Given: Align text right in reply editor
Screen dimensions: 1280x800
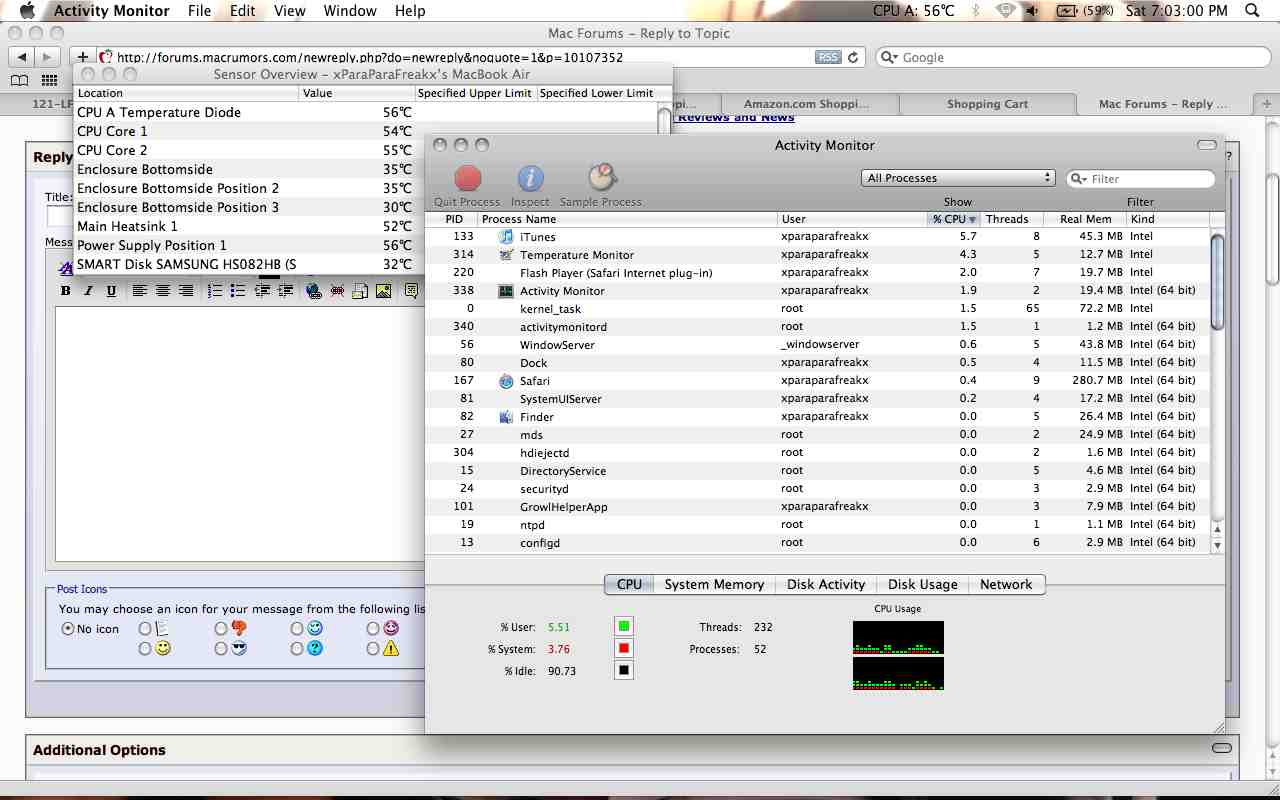Looking at the screenshot, I should pyautogui.click(x=186, y=291).
